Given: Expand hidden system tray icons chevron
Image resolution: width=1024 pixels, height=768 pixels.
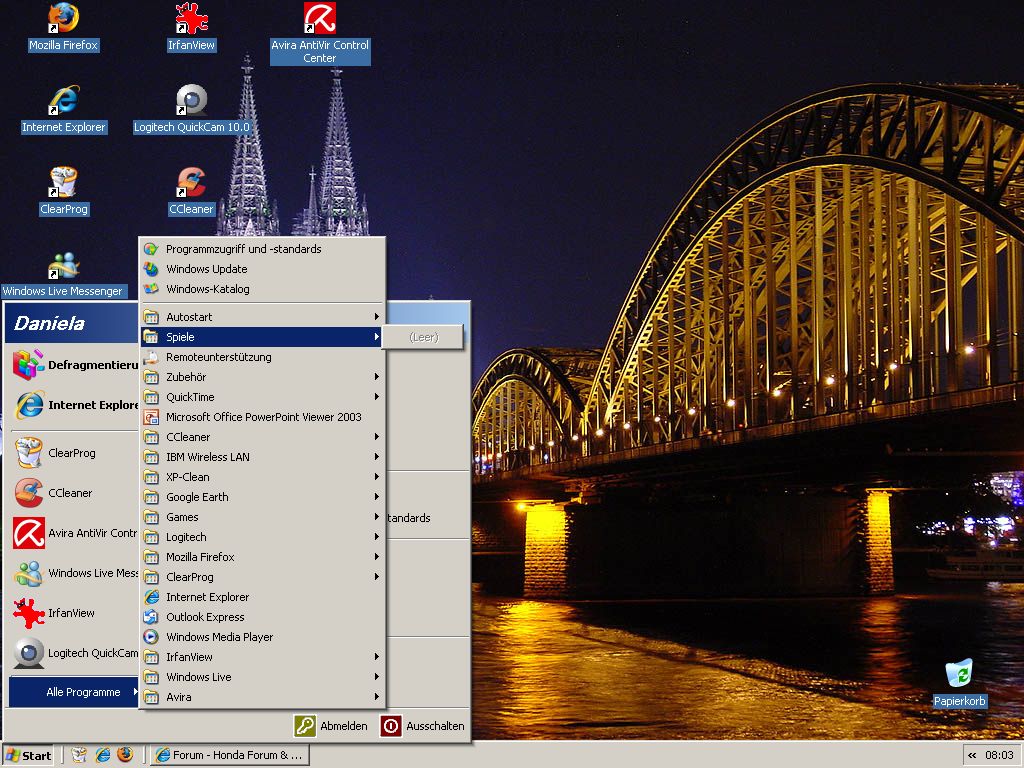Looking at the screenshot, I should [972, 755].
